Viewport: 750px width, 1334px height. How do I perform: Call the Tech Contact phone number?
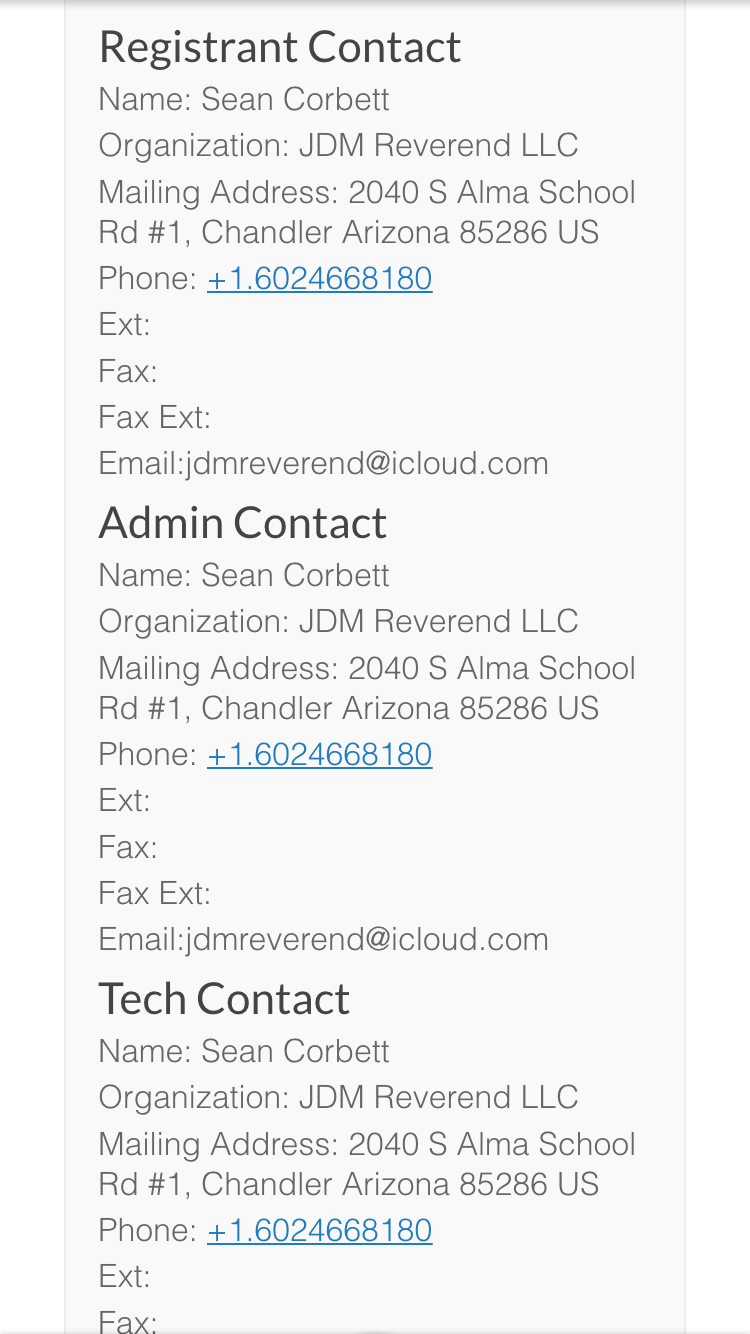[x=320, y=1230]
